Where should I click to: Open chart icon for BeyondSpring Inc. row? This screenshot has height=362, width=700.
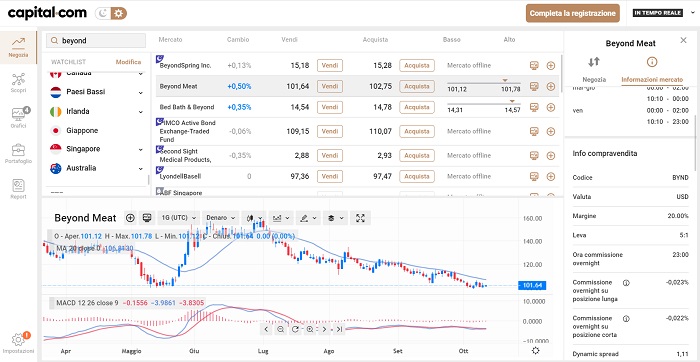(534, 66)
